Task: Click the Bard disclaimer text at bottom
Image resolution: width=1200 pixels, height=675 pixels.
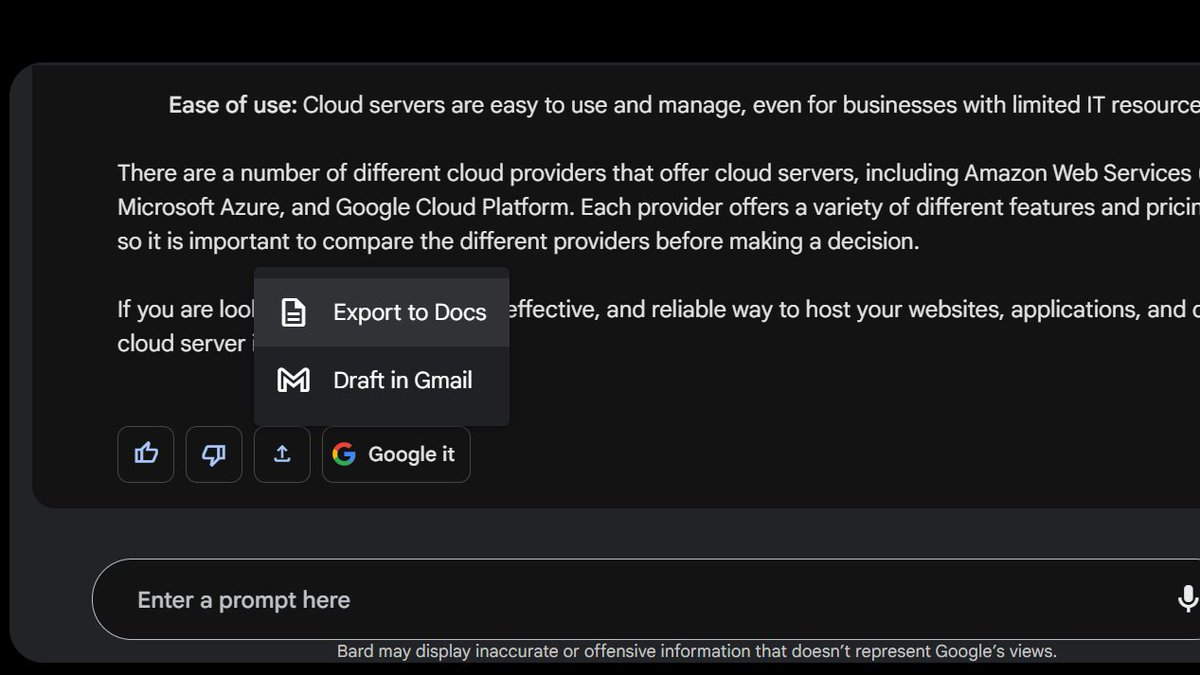Action: (x=696, y=651)
